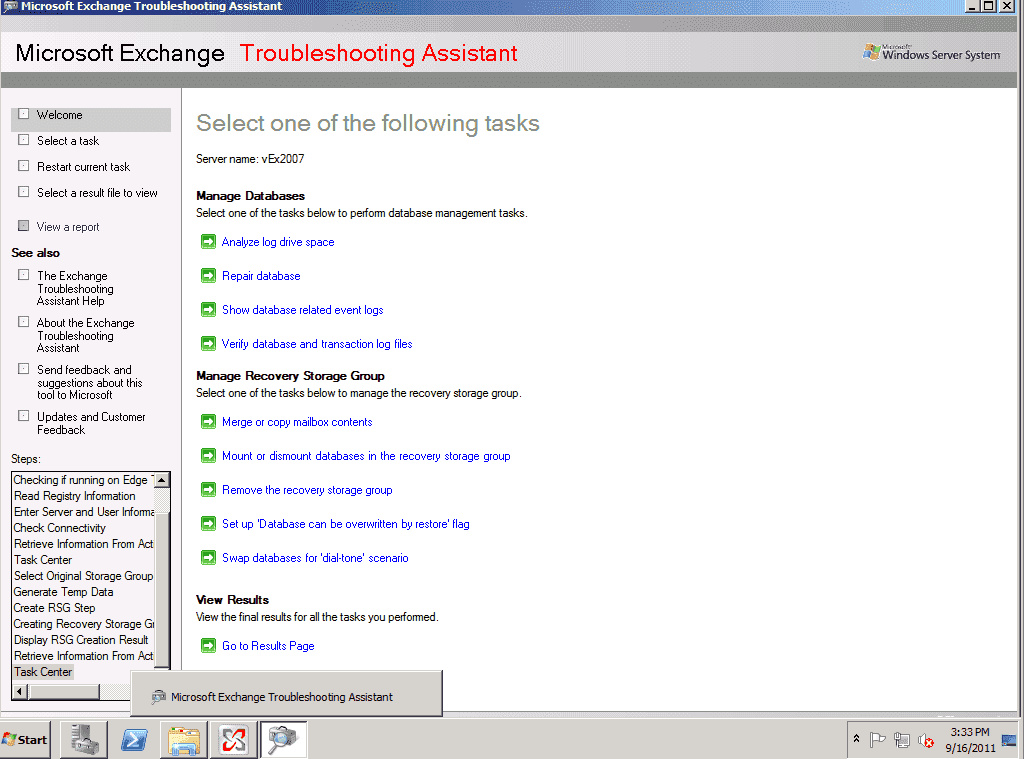Launch PowerShell from the taskbar
This screenshot has height=759, width=1024.
pyautogui.click(x=134, y=740)
